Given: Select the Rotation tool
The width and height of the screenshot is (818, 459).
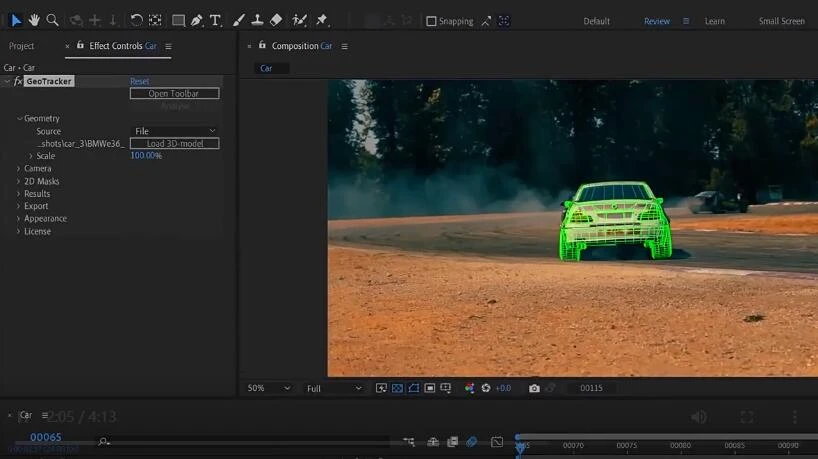Looking at the screenshot, I should [136, 20].
